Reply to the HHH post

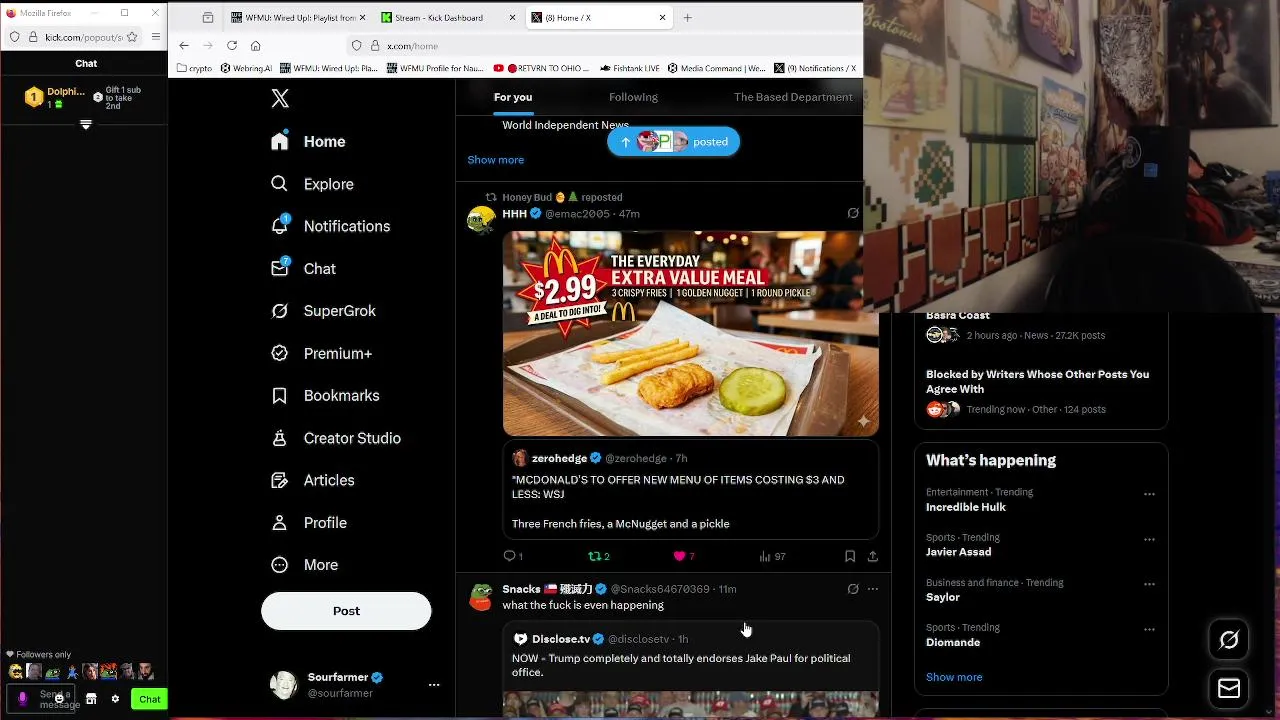(x=513, y=556)
